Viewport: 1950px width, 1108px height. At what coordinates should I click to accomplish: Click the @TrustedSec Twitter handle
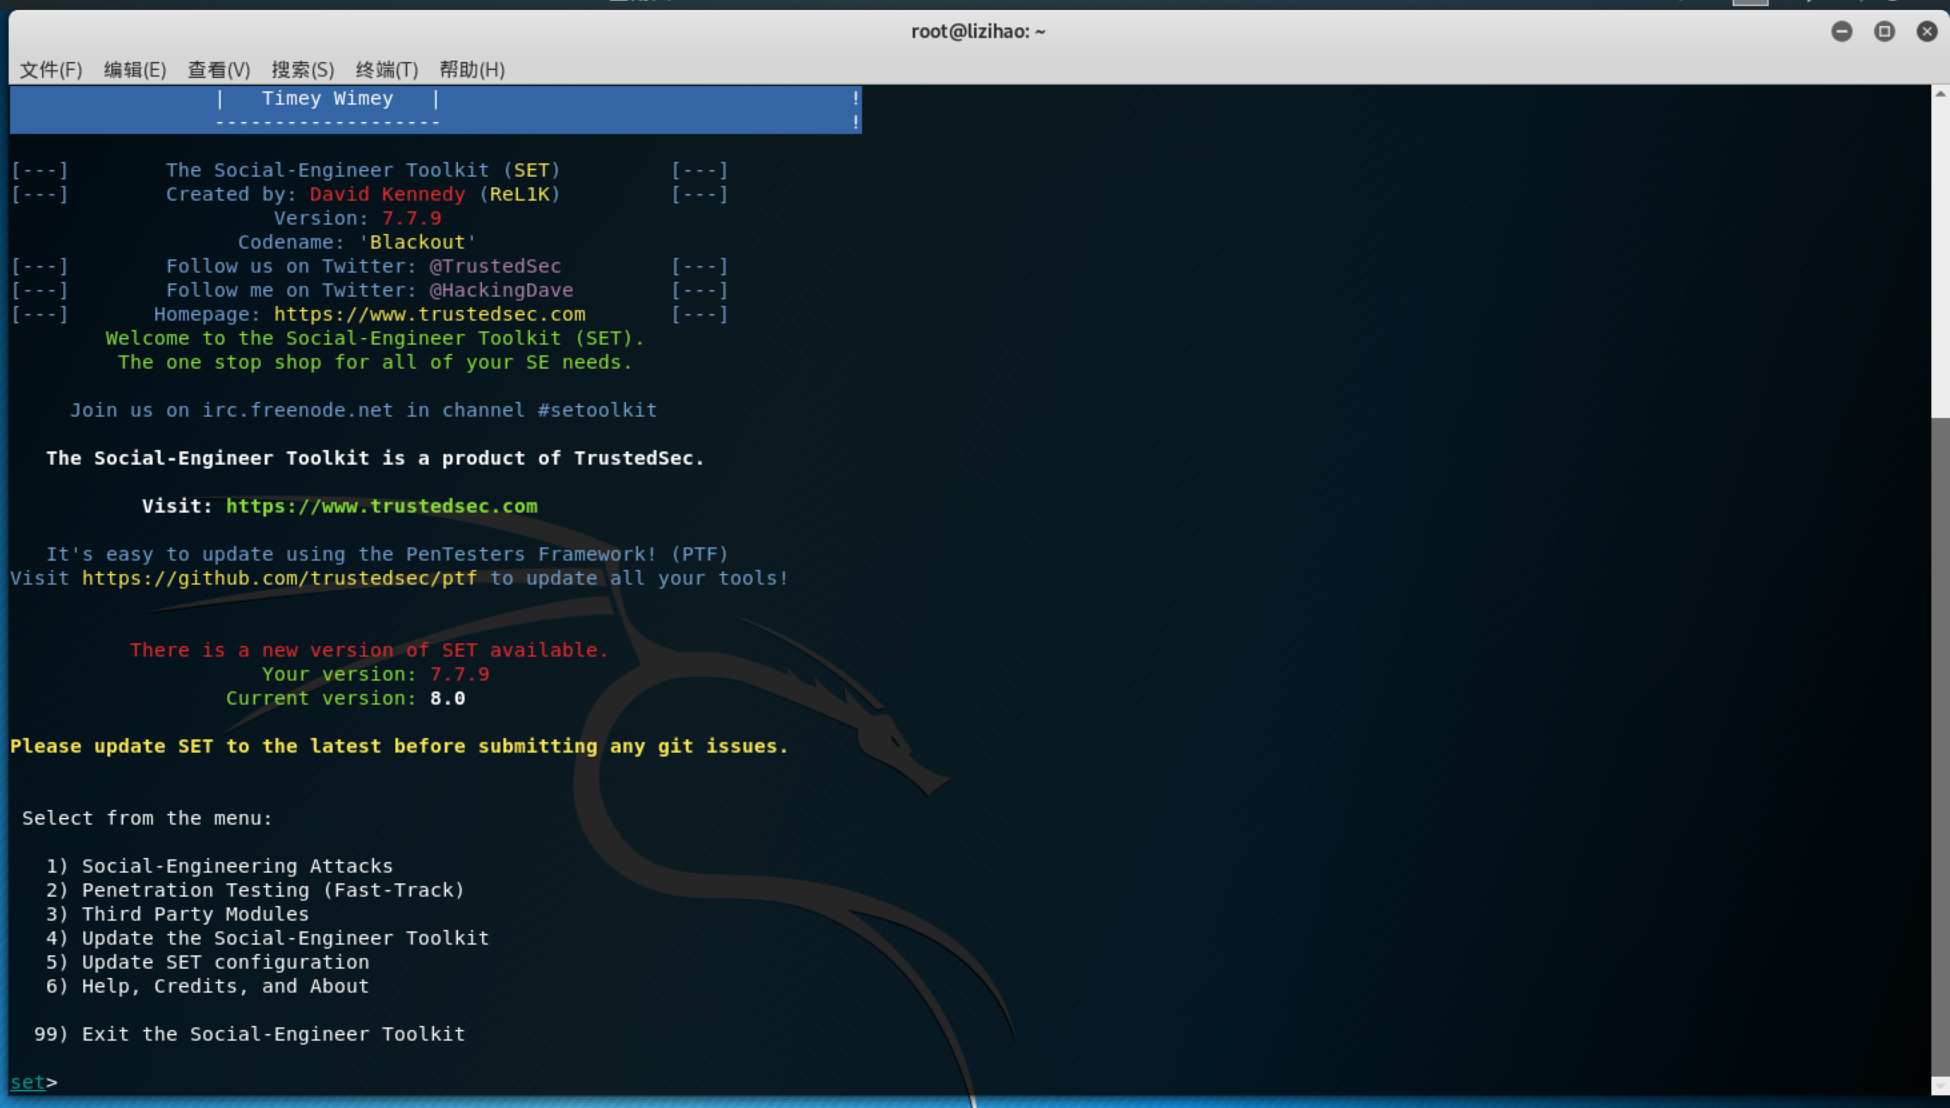coord(496,266)
